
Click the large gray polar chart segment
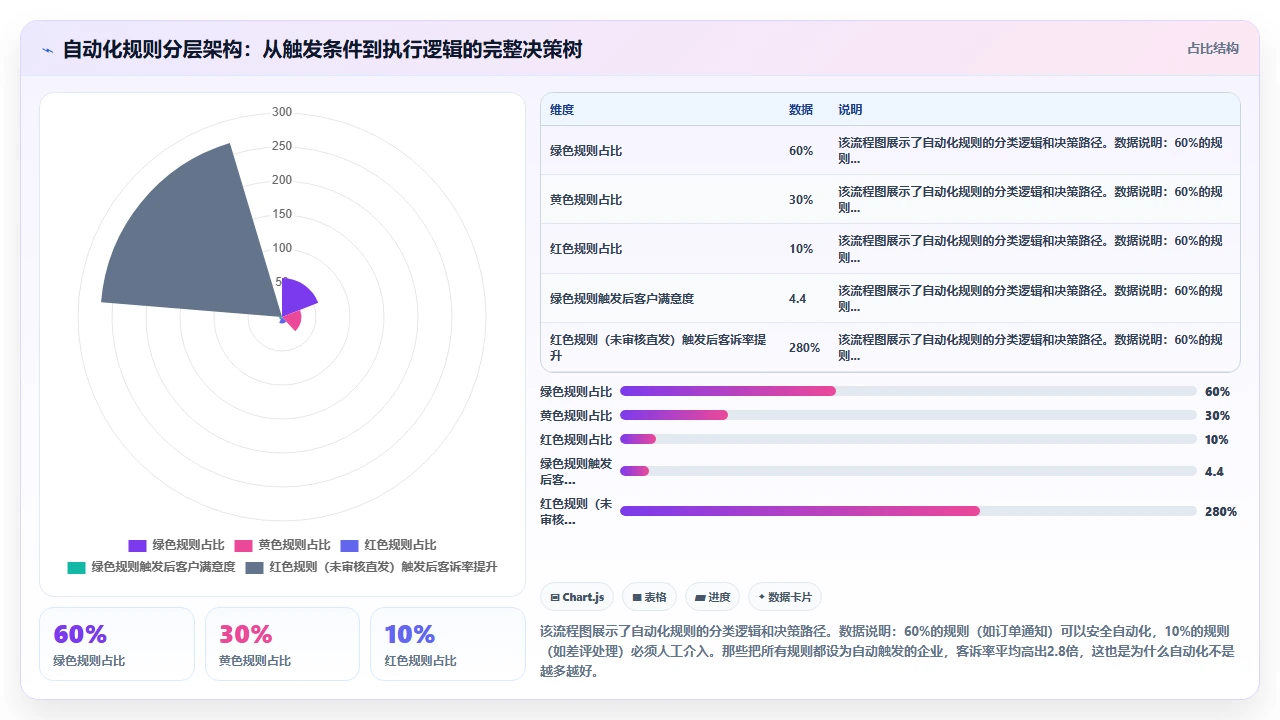(x=190, y=240)
